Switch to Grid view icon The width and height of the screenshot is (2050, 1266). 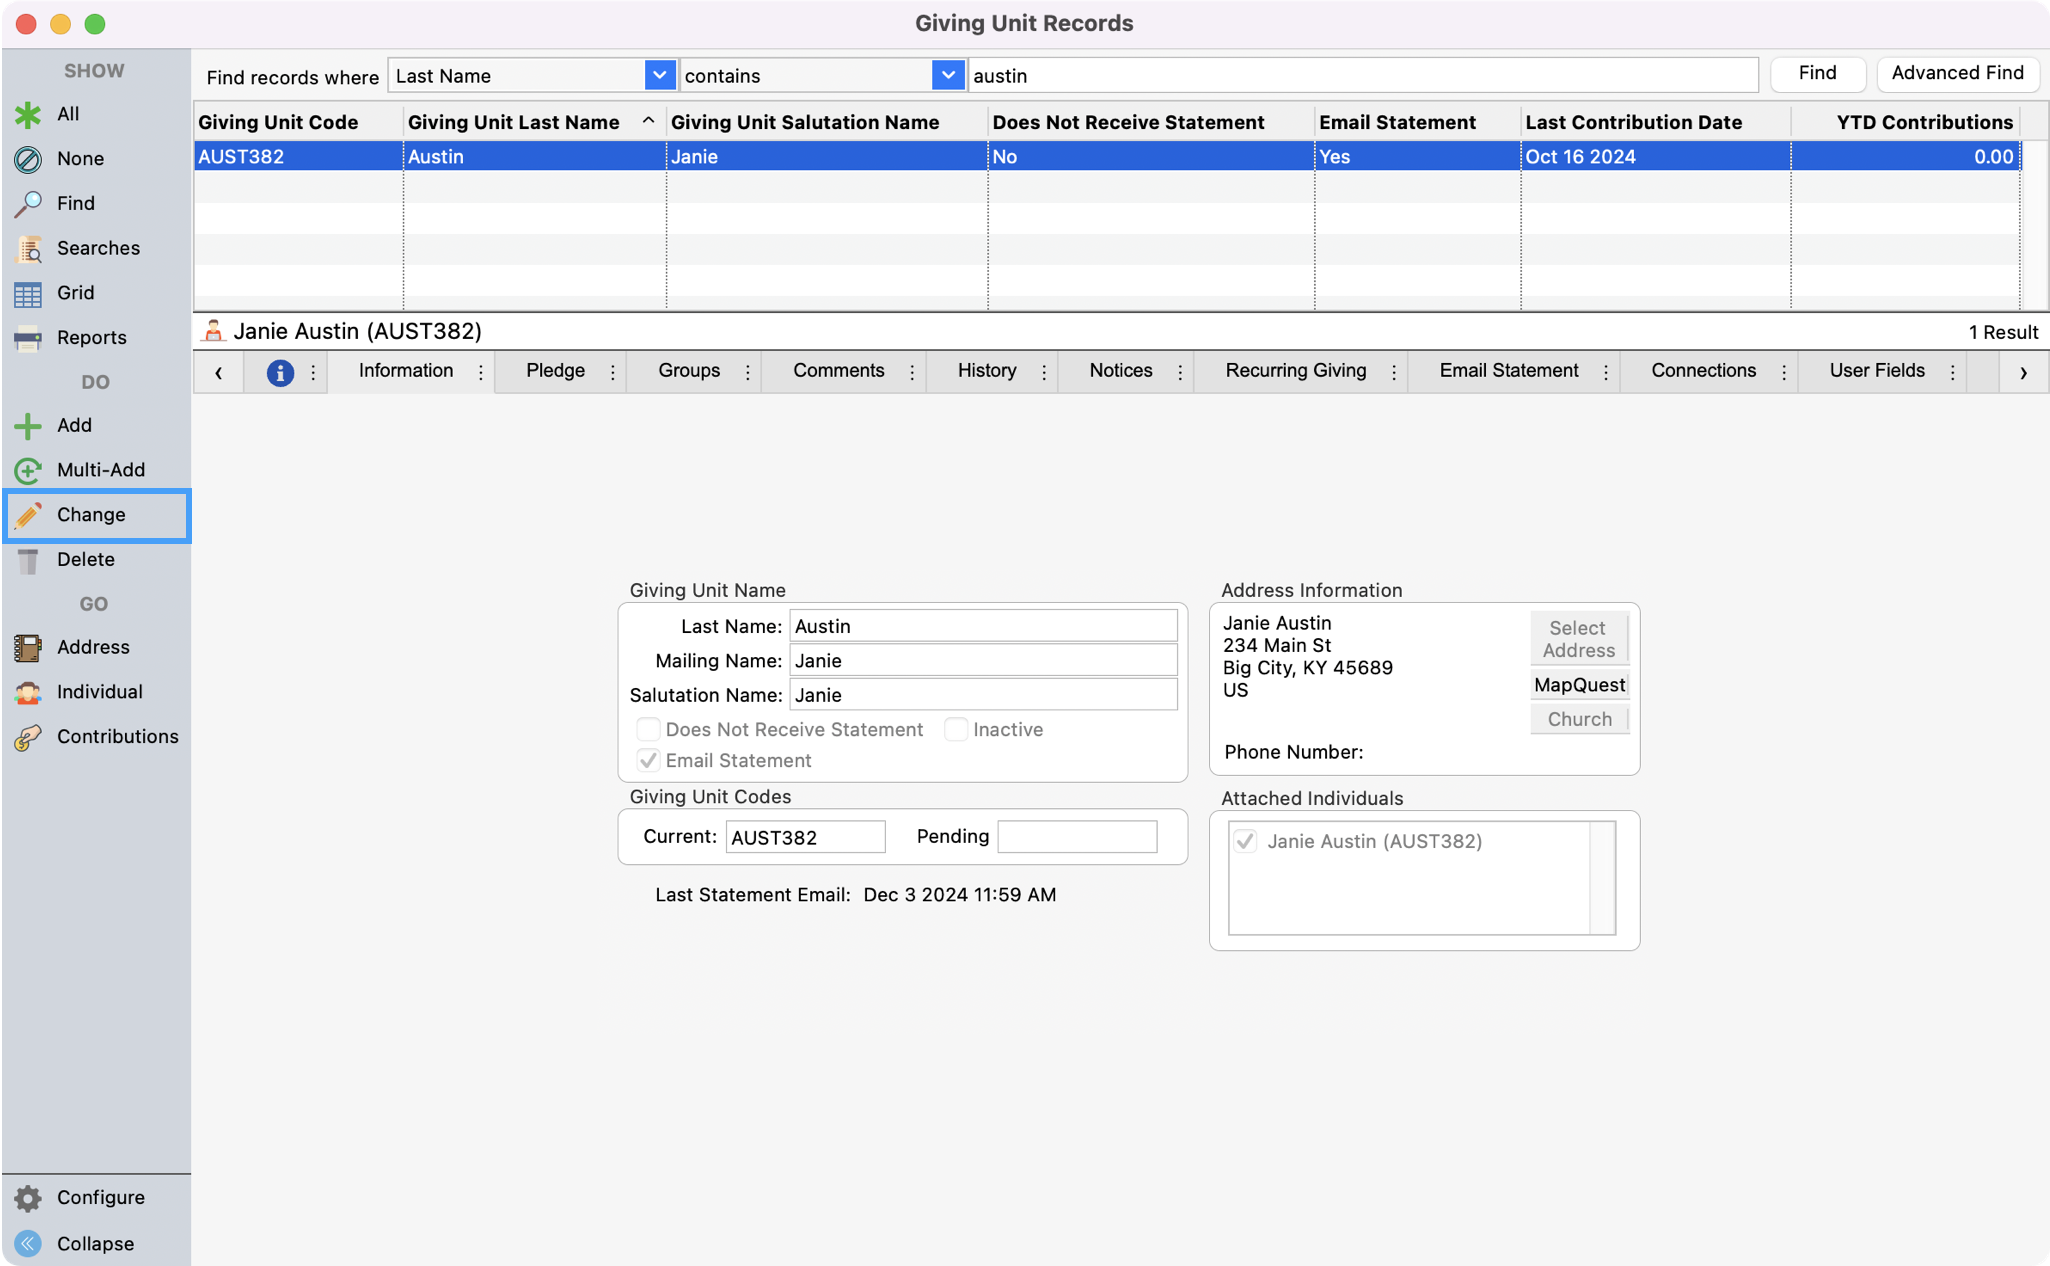[x=27, y=292]
